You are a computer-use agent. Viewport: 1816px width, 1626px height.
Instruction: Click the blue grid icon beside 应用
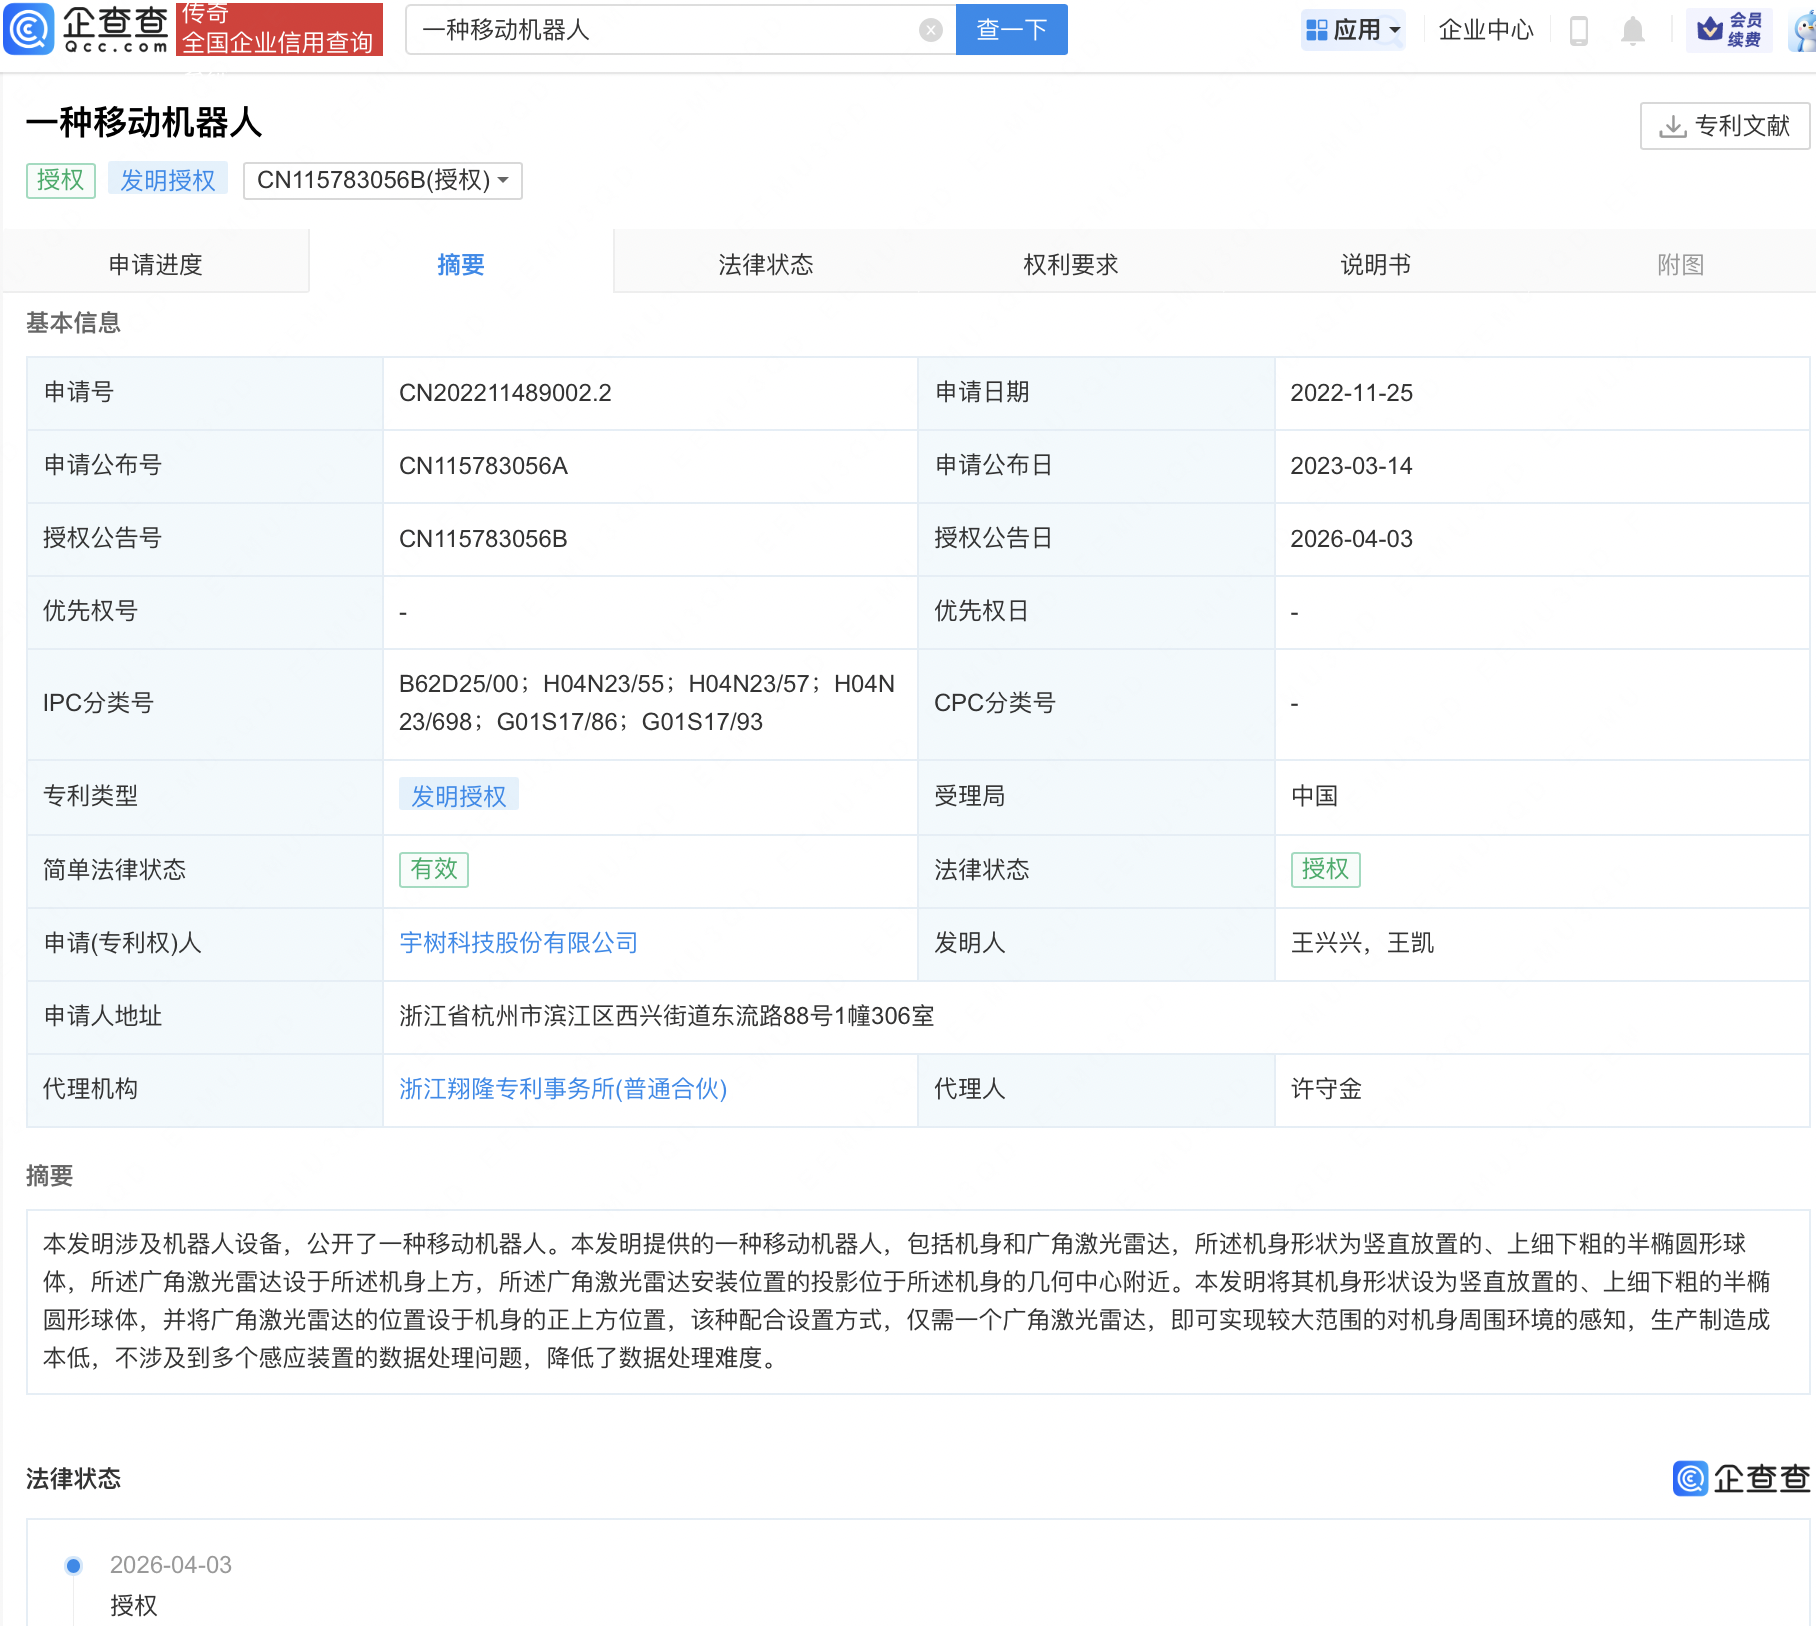1317,30
